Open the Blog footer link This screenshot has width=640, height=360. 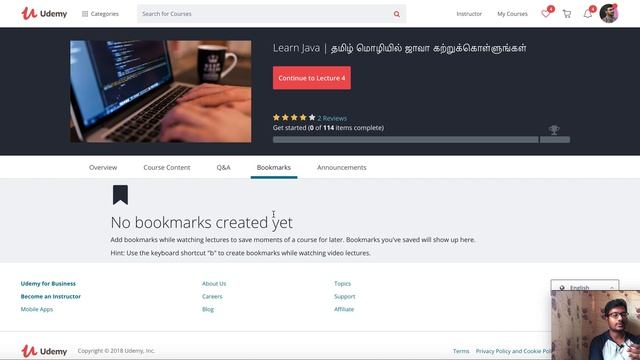pos(208,309)
